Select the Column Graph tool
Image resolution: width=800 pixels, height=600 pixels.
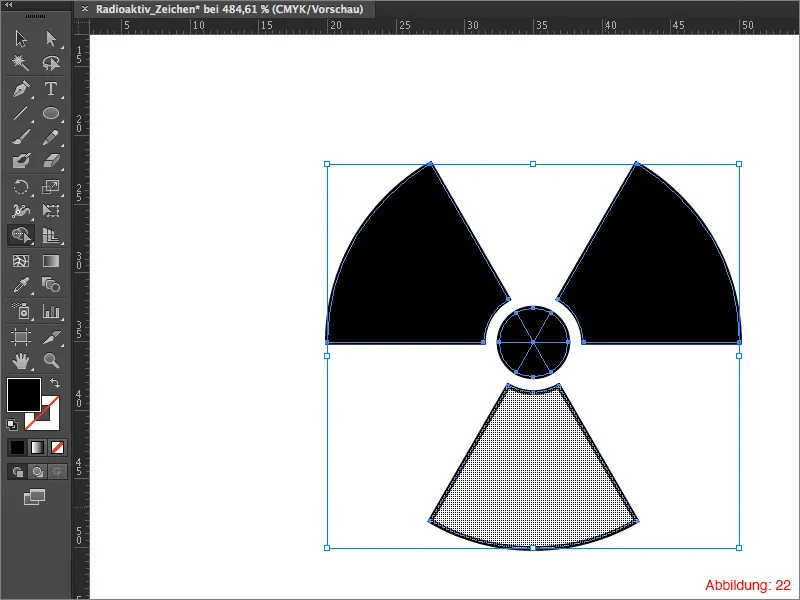point(51,311)
